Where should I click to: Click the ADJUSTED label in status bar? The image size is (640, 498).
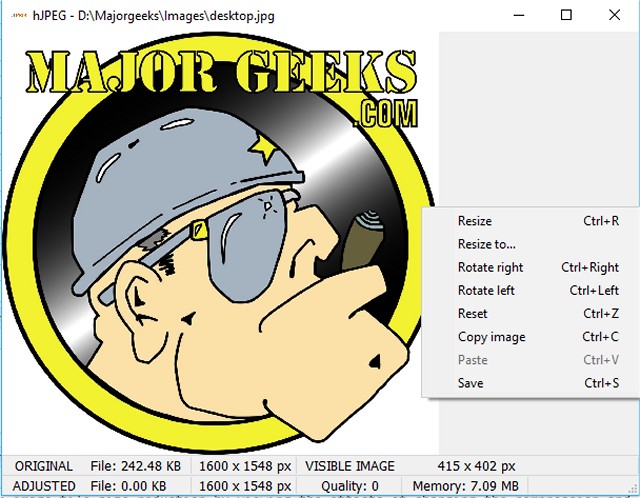pos(44,486)
